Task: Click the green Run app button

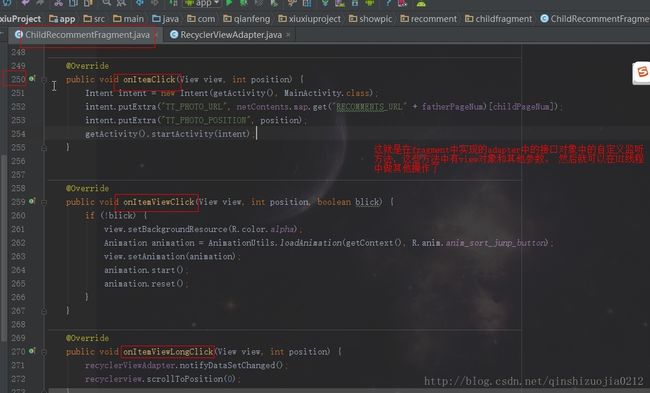Action: coord(229,3)
